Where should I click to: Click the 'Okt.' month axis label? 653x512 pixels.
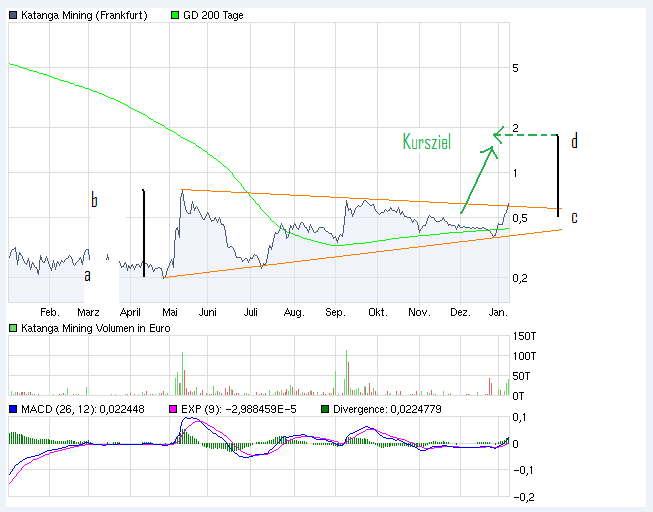coord(378,312)
